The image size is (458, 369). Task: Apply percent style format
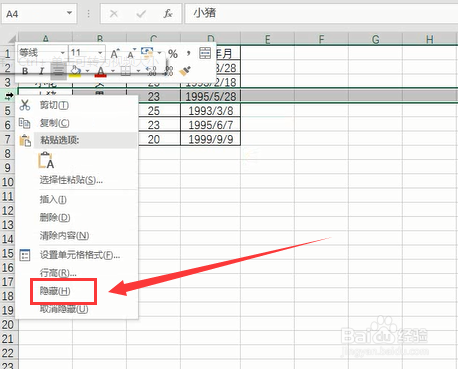pyautogui.click(x=173, y=54)
